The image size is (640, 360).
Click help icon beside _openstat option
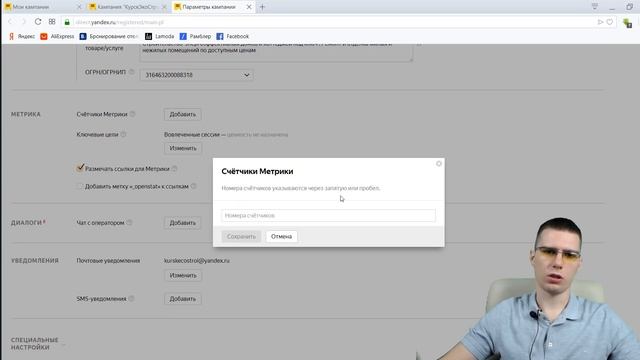[193, 186]
